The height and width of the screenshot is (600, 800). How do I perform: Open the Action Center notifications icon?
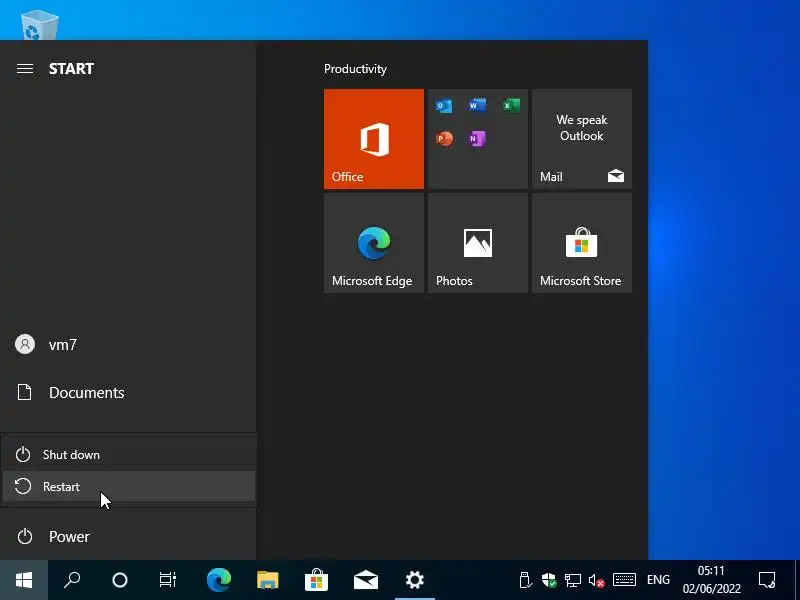[767, 580]
